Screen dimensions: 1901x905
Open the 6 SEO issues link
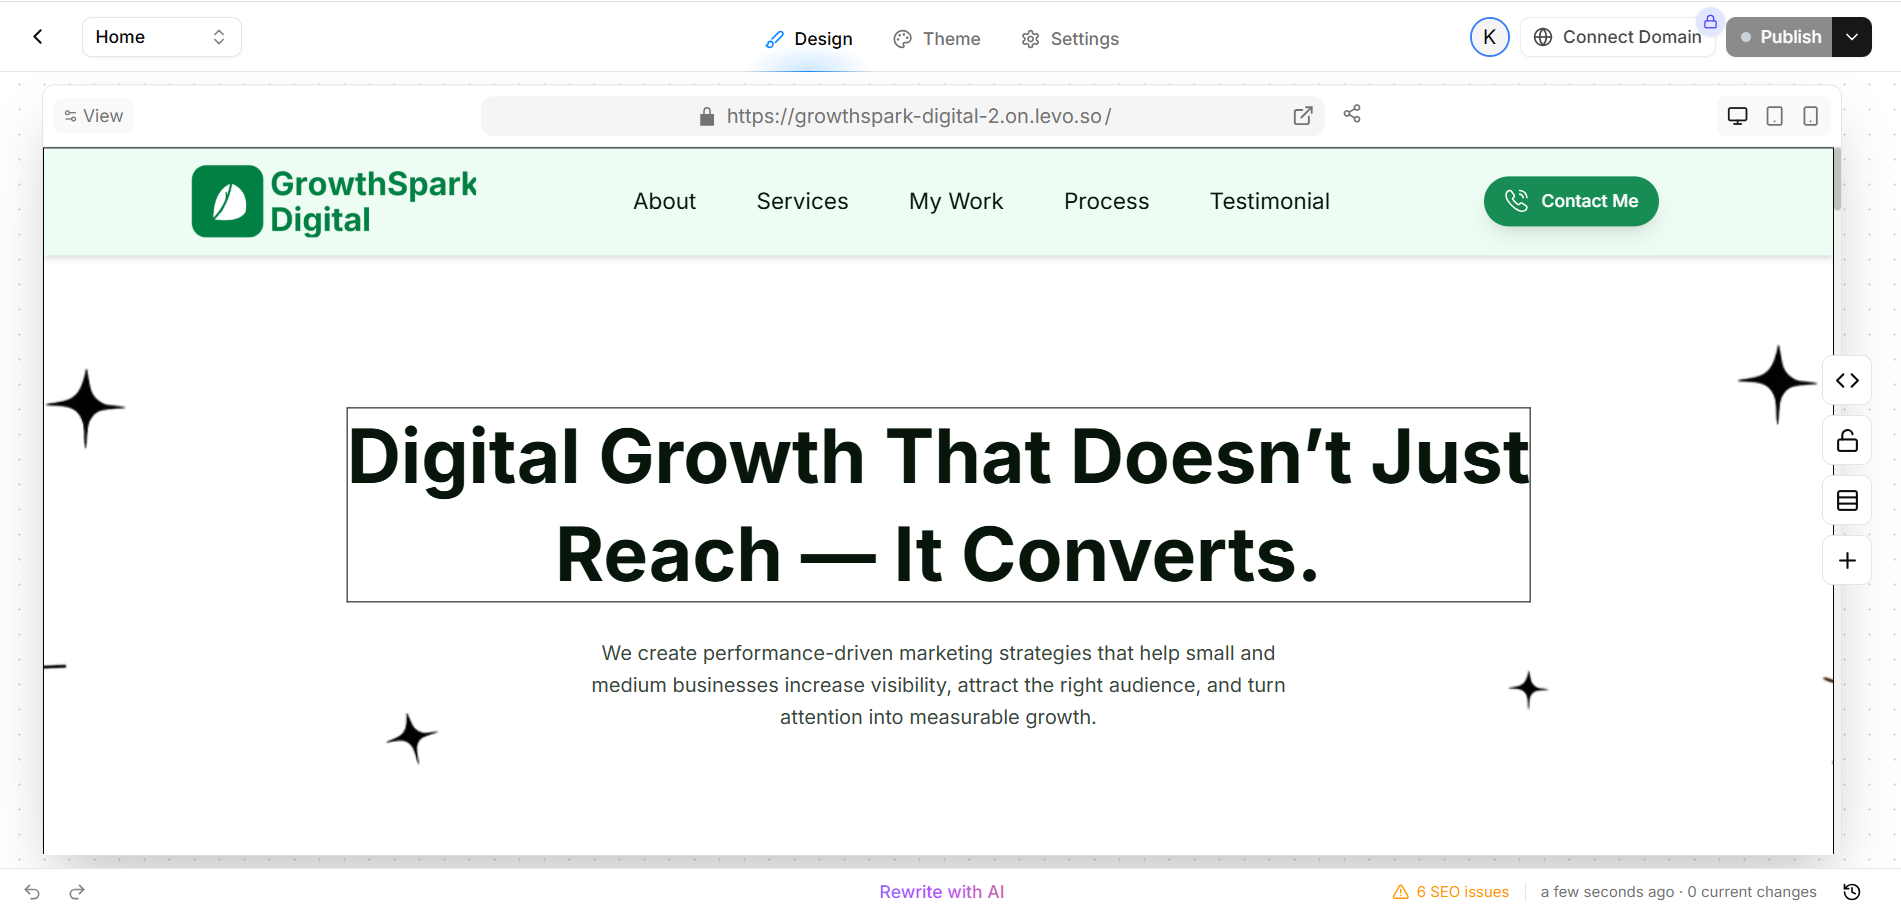point(1451,892)
